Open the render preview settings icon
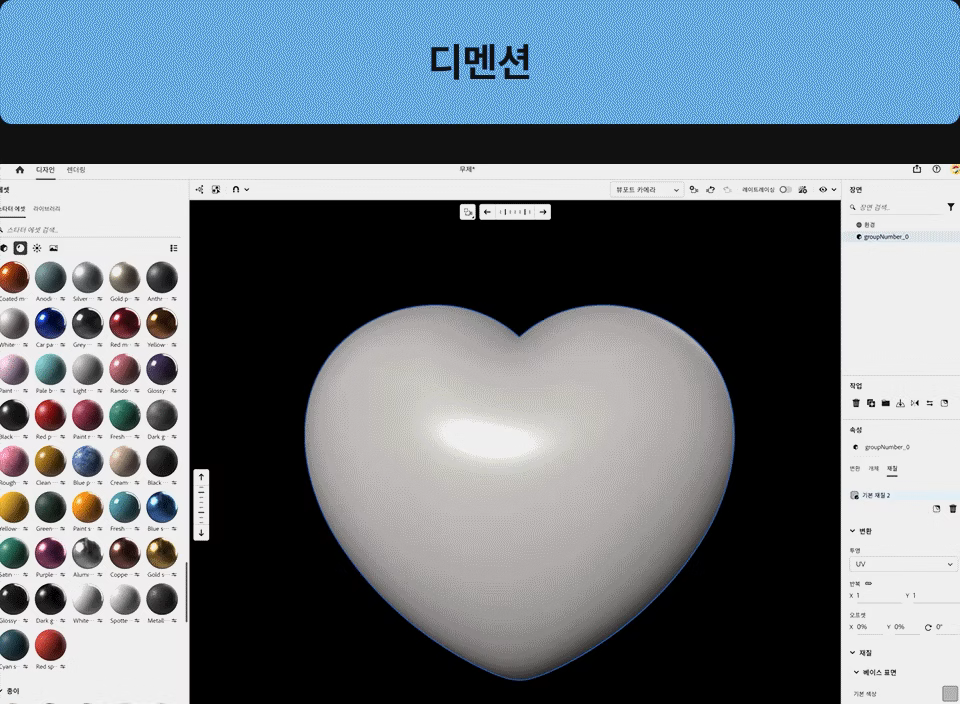960x704 pixels. [803, 190]
